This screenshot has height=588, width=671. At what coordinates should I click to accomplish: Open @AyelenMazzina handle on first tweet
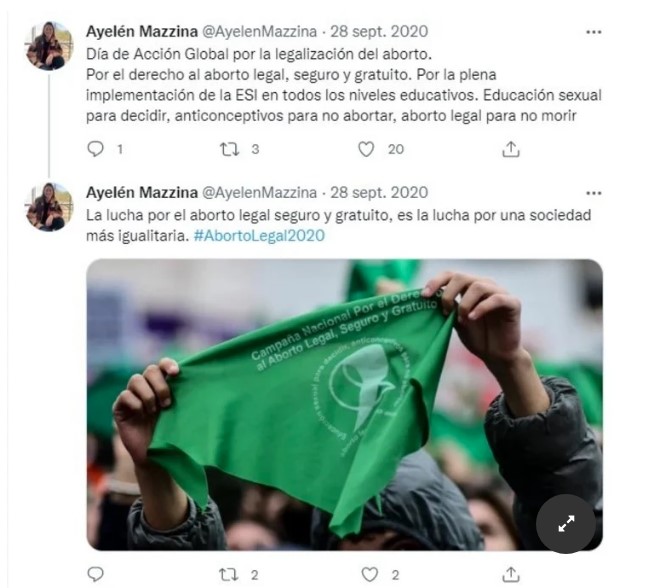pos(259,31)
